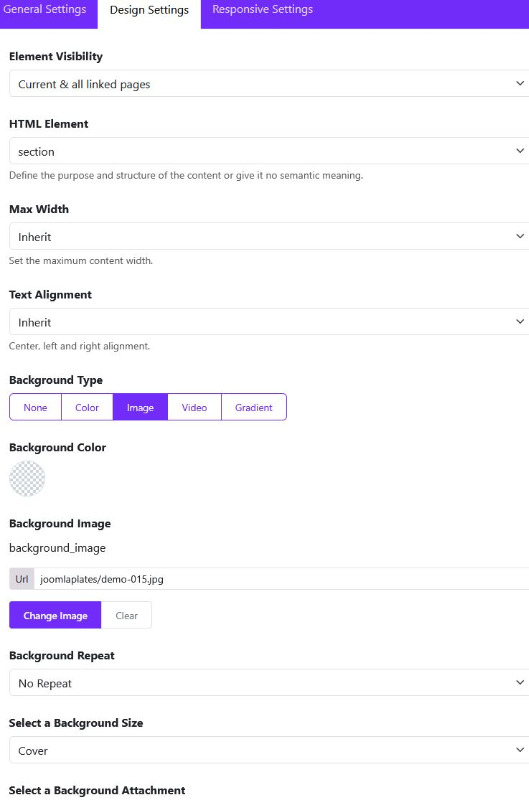Open the Design Settings tab
Screen dimensions: 529x800
(149, 10)
